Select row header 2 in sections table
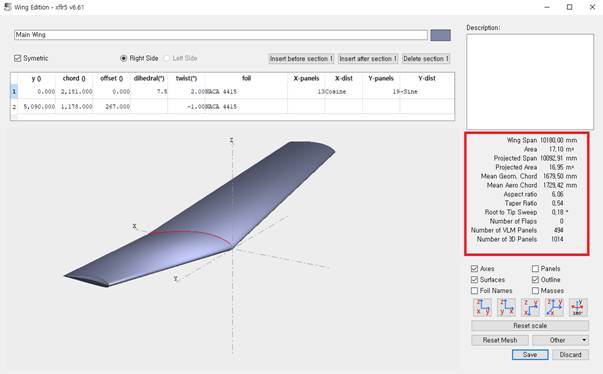The height and width of the screenshot is (374, 603). [14, 107]
